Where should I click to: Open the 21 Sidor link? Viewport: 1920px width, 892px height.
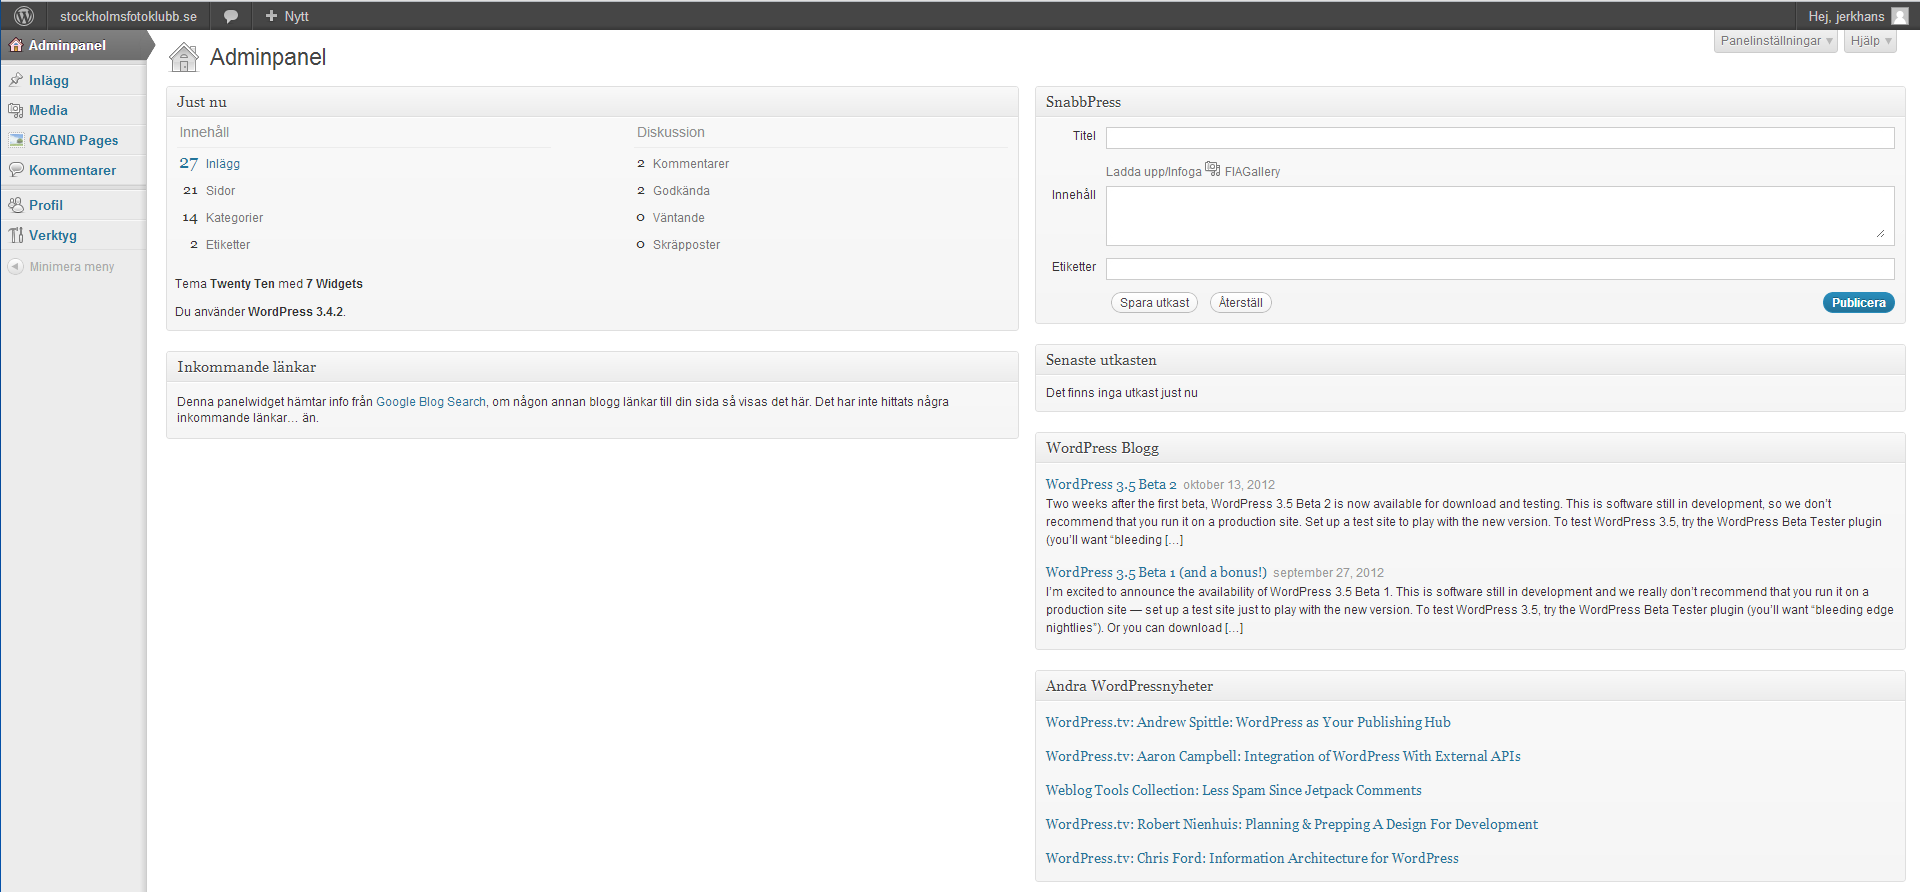[x=209, y=191]
